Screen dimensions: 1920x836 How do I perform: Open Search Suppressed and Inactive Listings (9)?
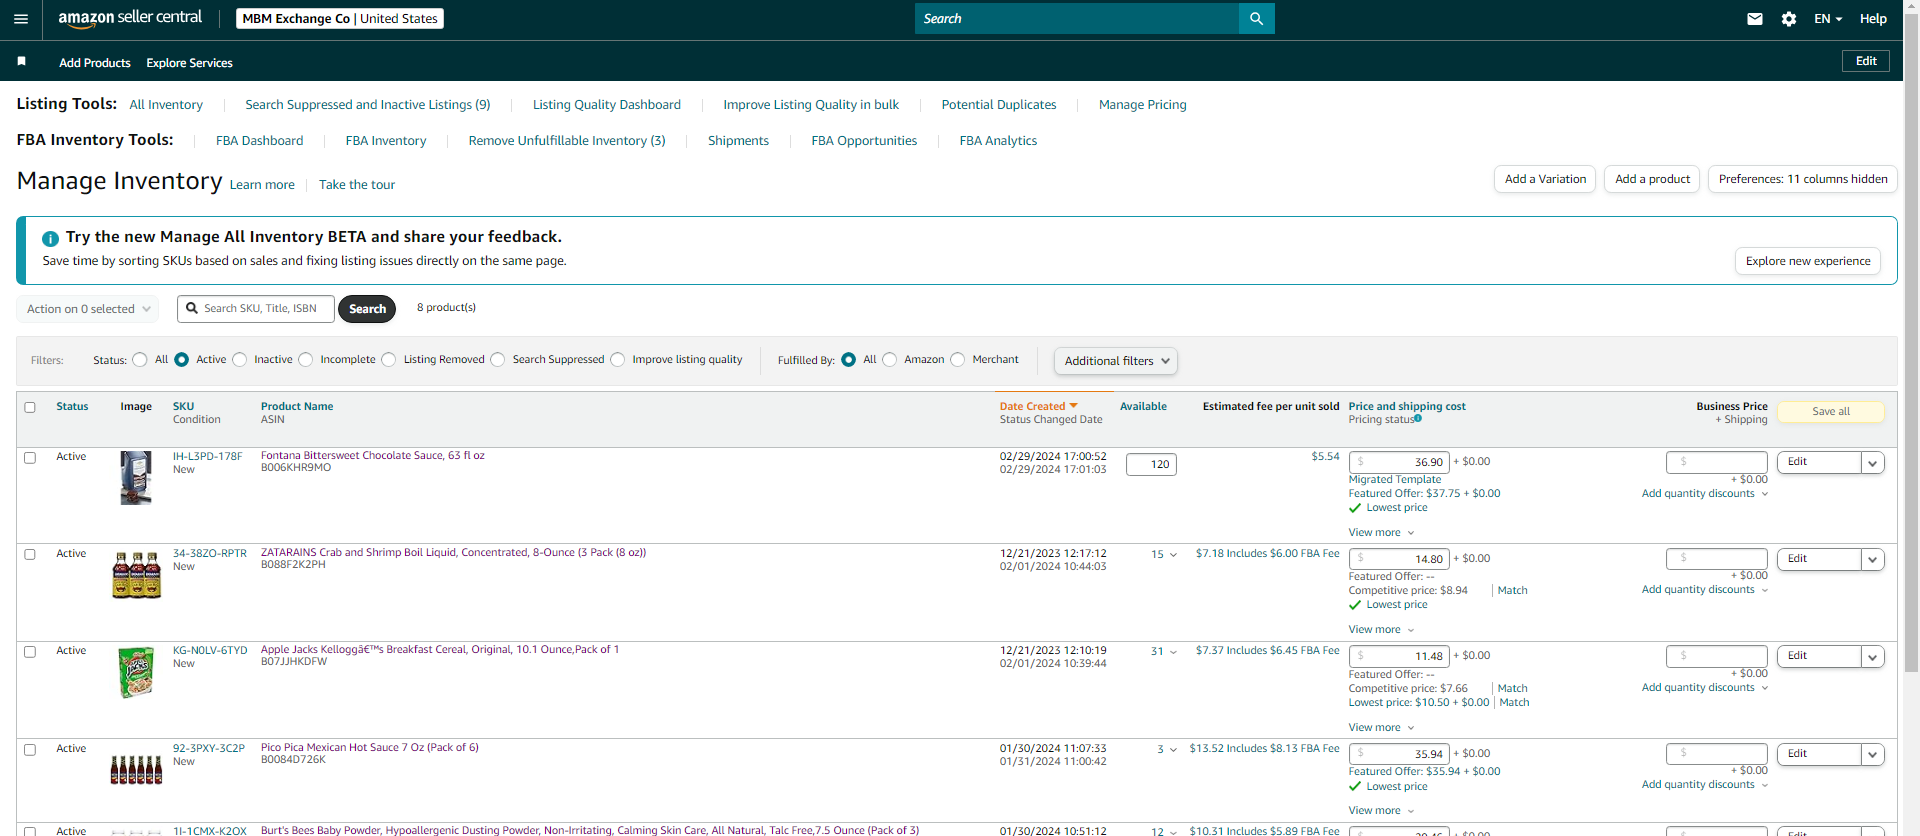(368, 105)
